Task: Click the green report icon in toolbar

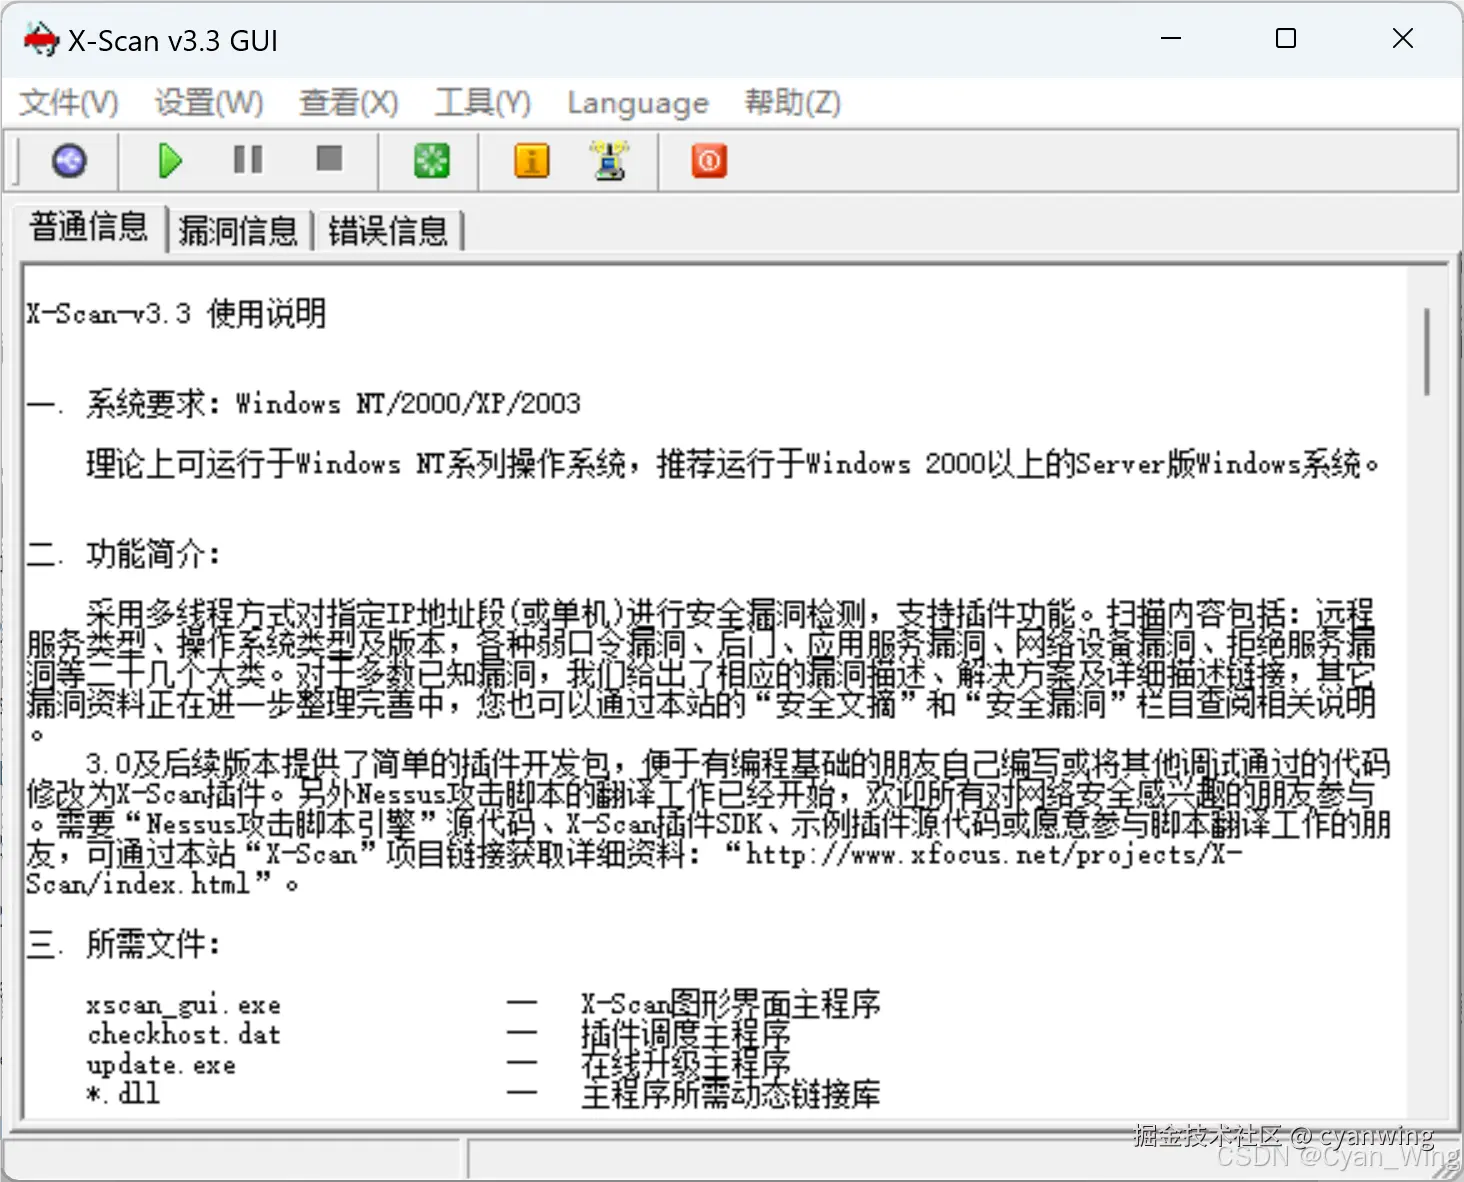Action: (432, 161)
